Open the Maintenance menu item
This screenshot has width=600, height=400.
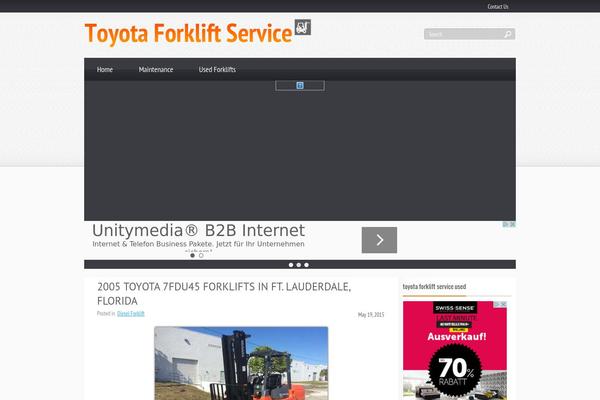[x=156, y=69]
